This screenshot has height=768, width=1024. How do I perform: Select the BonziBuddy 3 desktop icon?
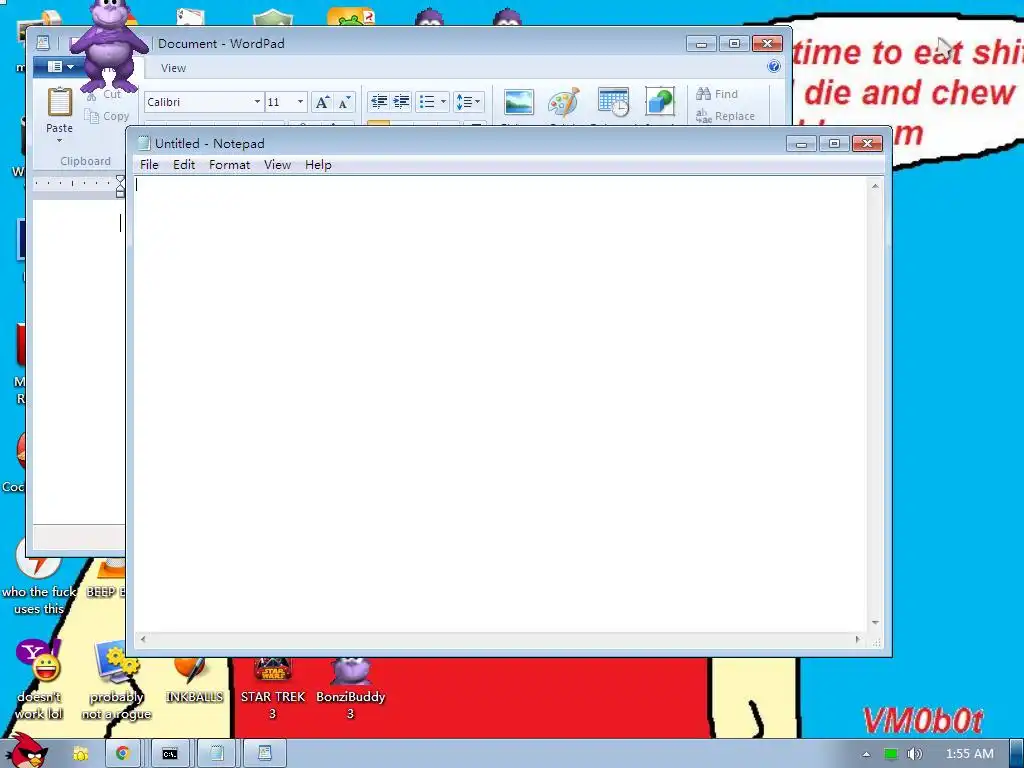coord(350,688)
